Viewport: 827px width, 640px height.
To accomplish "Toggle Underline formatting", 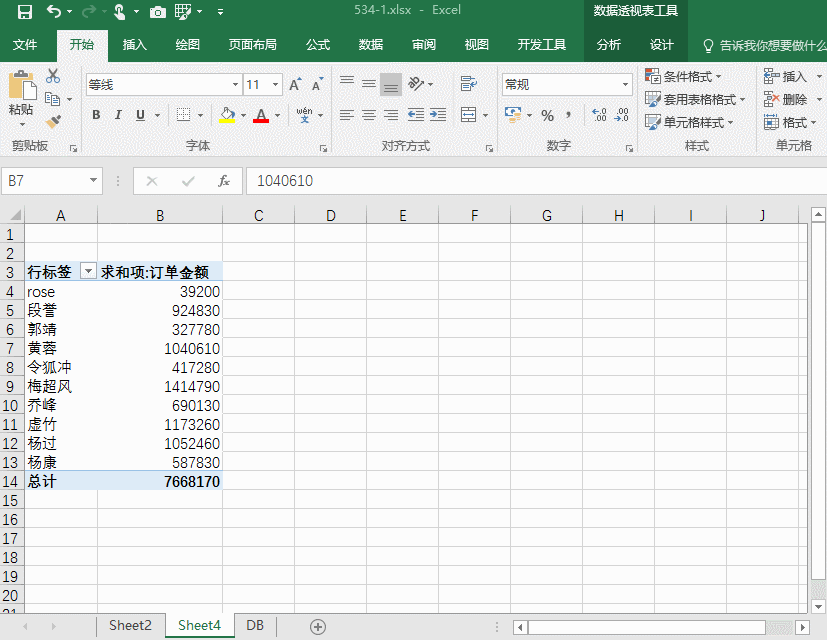I will [x=140, y=115].
